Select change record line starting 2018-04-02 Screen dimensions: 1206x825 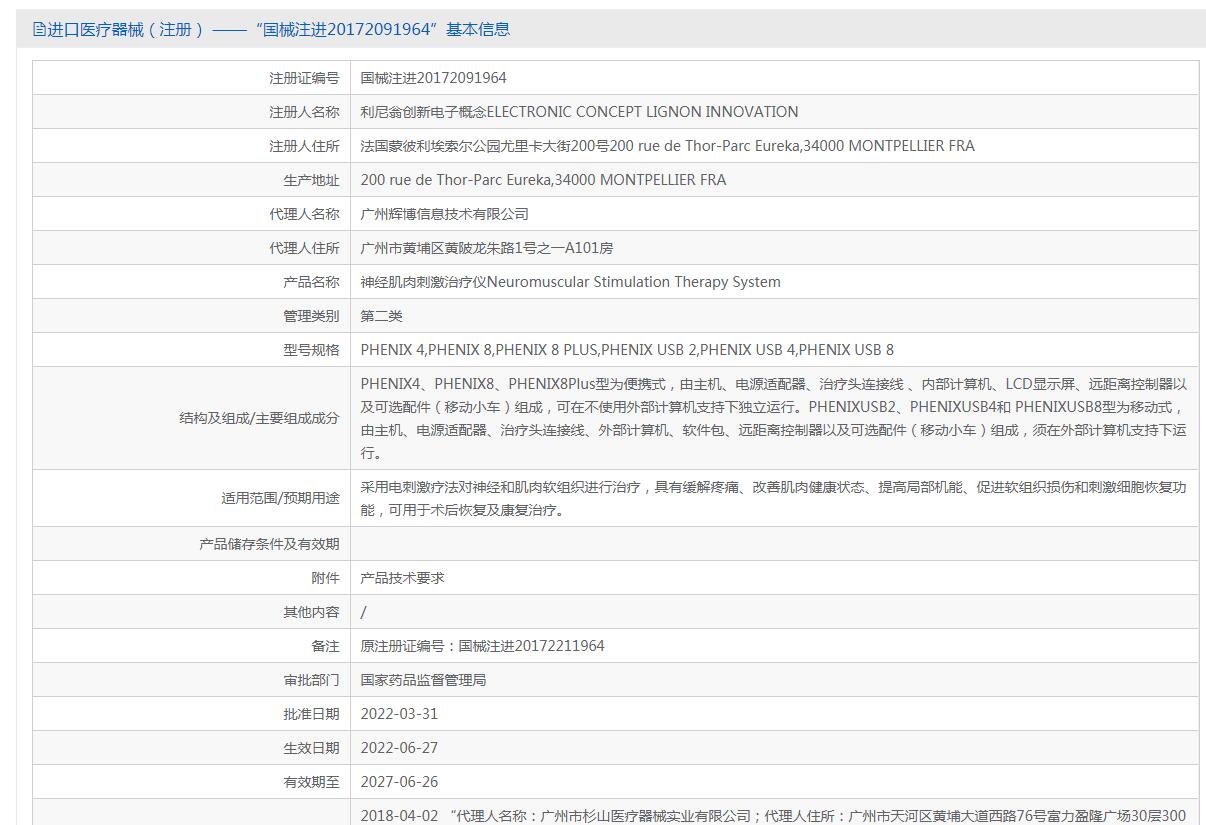pos(774,816)
